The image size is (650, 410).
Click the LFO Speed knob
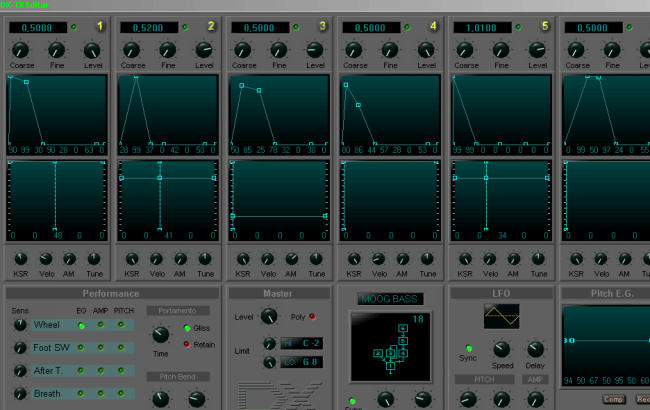502,349
